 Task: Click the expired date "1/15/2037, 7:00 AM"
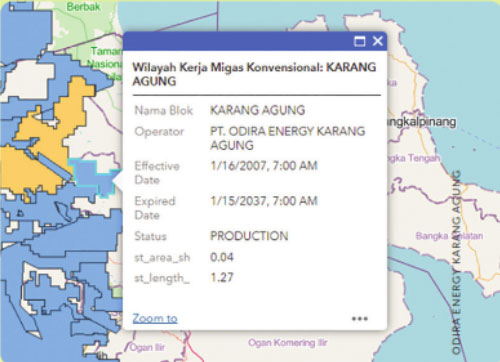(264, 201)
